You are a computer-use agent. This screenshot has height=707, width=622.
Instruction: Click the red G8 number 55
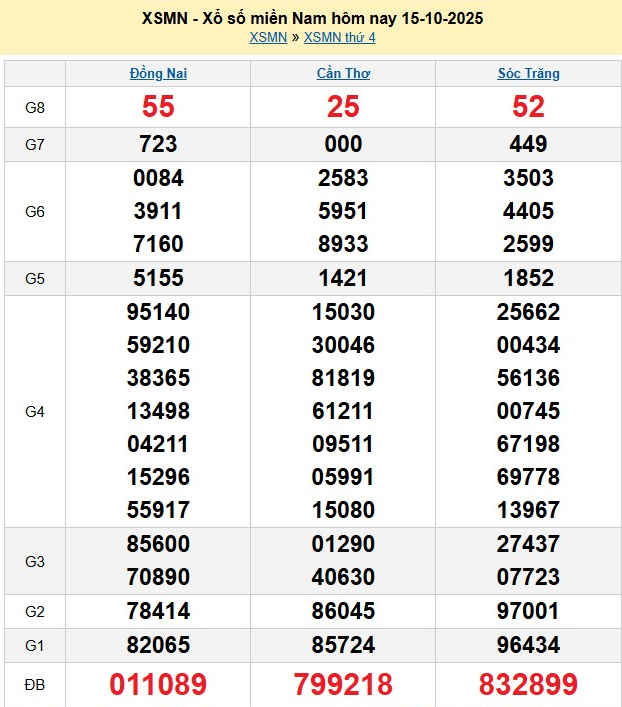[x=158, y=107]
